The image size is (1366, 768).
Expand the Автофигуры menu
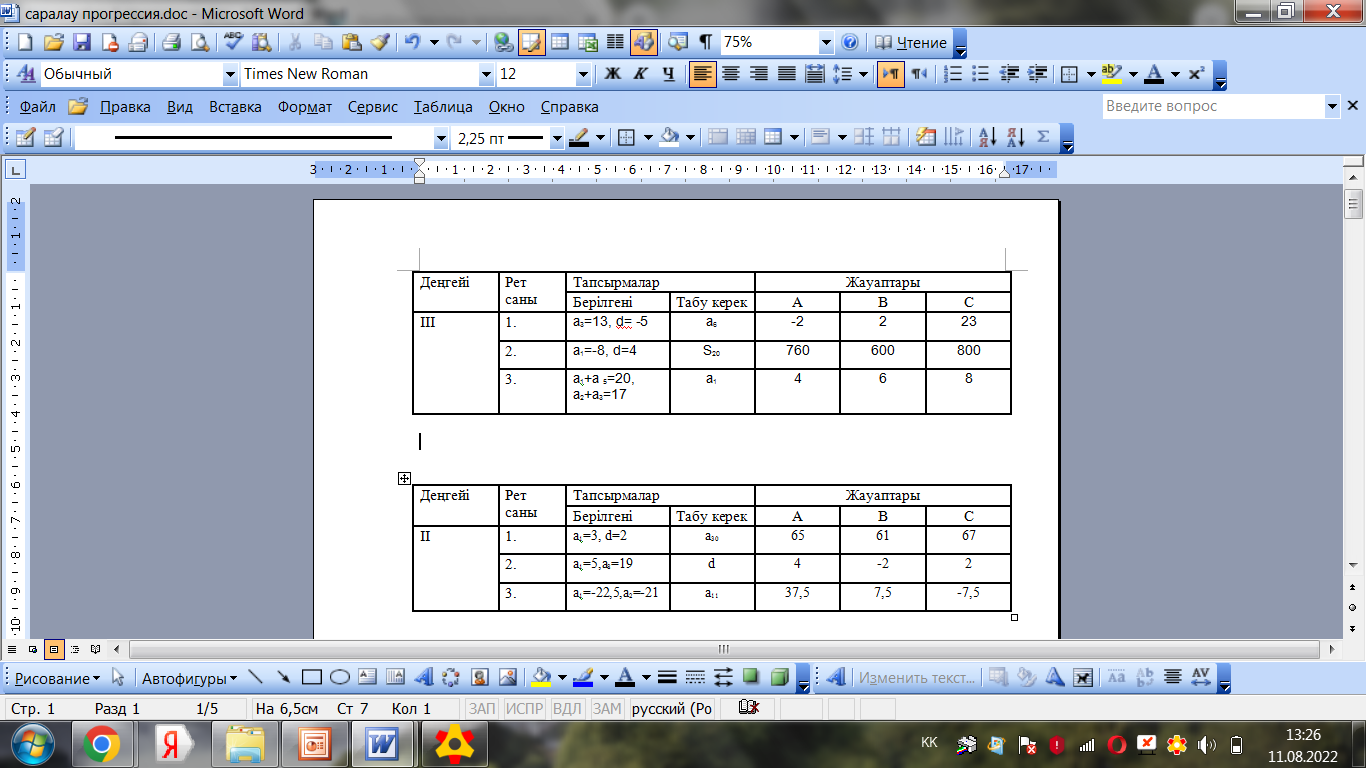click(189, 678)
